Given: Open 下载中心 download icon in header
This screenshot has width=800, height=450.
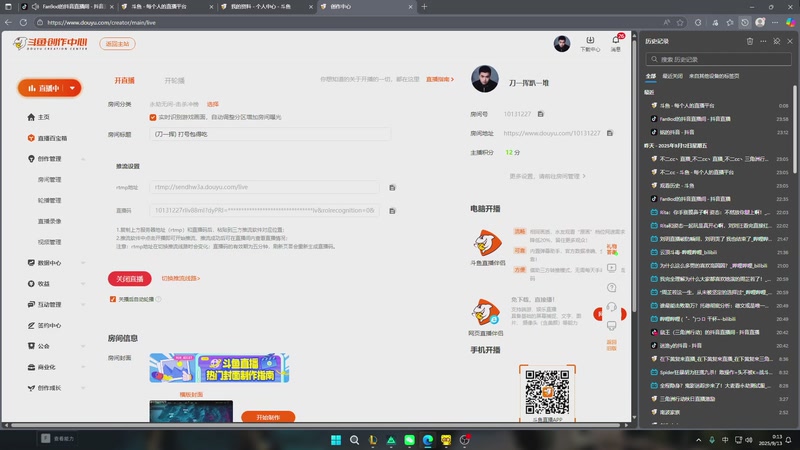Looking at the screenshot, I should point(590,44).
